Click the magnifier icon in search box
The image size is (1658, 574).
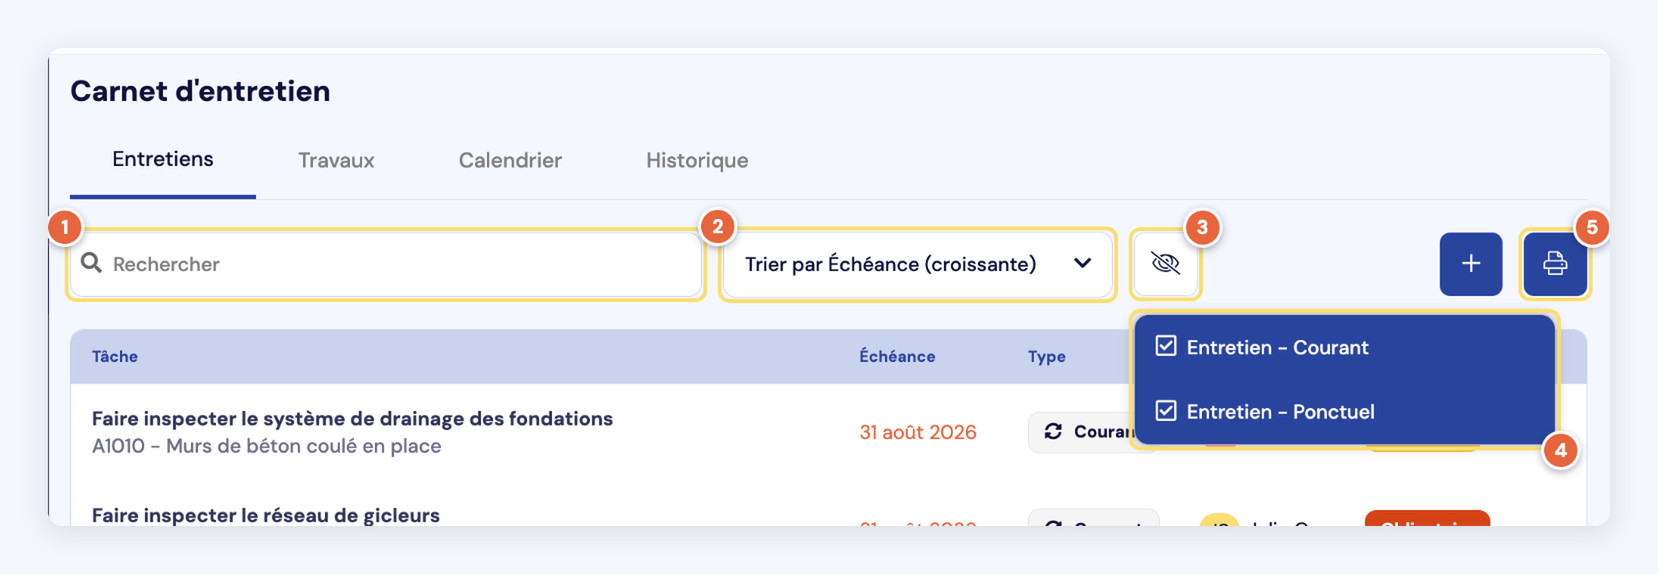pyautogui.click(x=91, y=263)
